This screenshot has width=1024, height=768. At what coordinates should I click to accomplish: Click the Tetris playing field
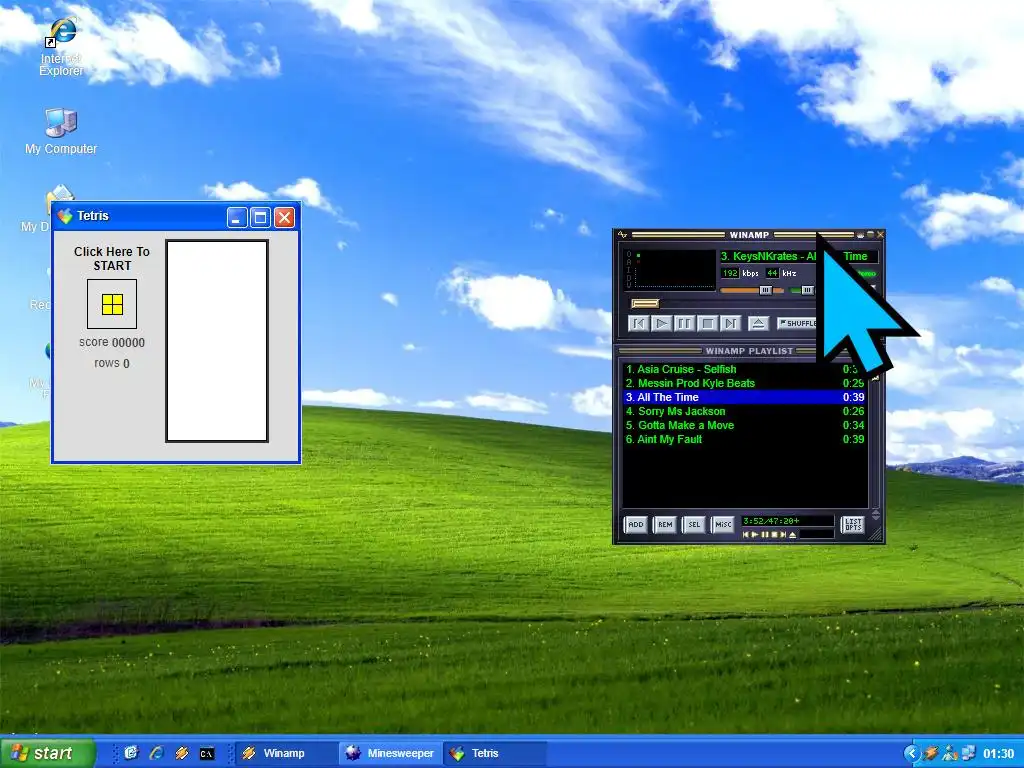point(217,341)
